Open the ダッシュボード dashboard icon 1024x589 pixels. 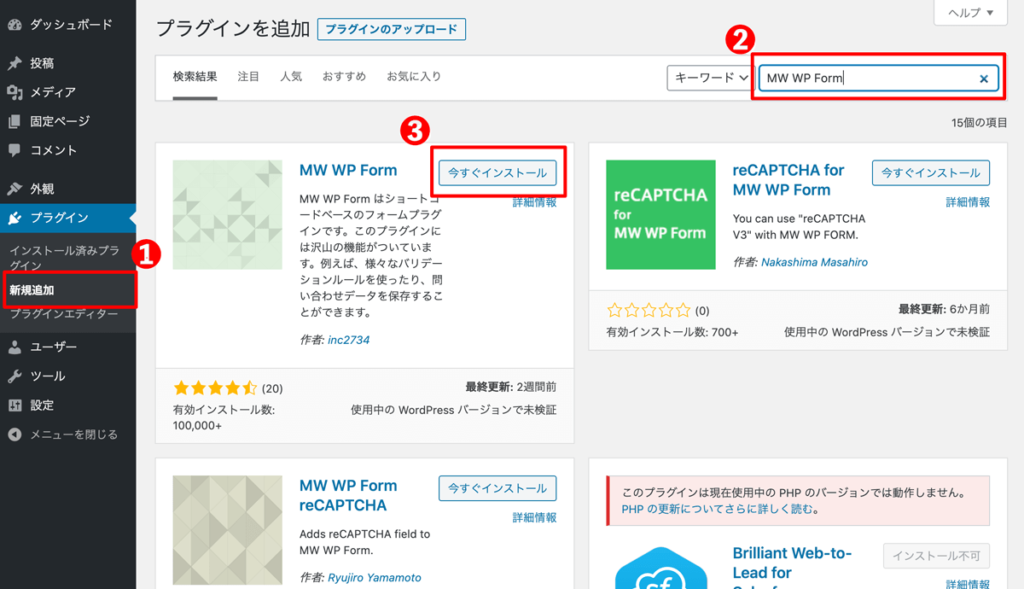[14, 25]
